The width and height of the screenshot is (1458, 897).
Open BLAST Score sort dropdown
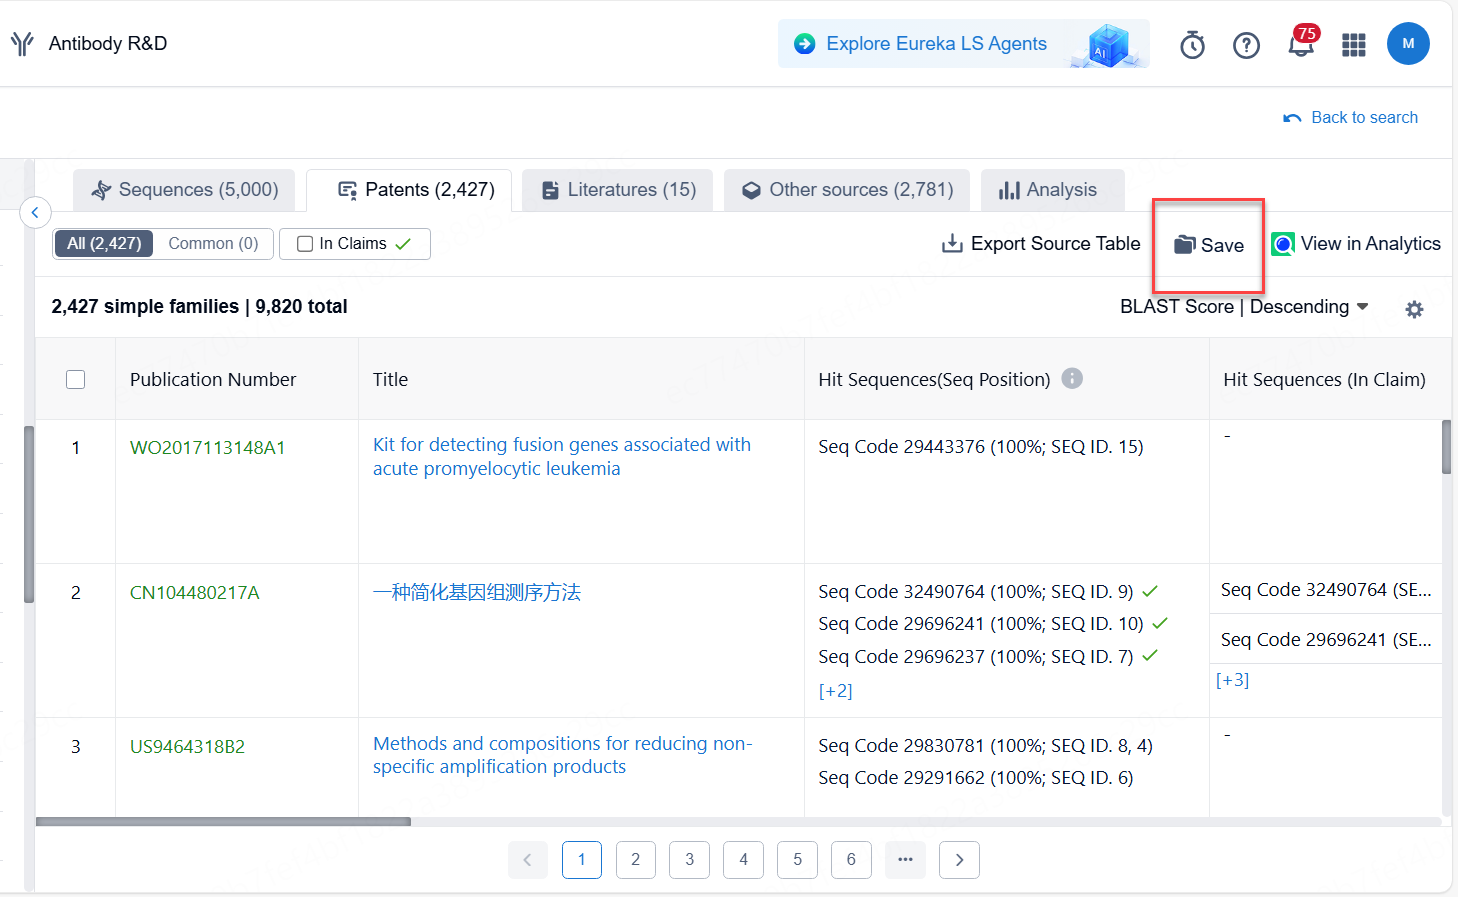click(x=1243, y=307)
